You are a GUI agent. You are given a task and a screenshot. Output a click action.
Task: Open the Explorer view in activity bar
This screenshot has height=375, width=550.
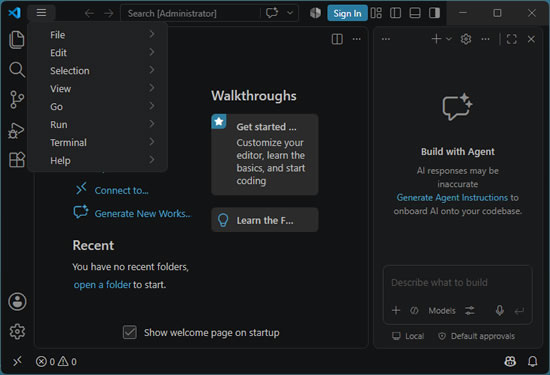pos(16,39)
